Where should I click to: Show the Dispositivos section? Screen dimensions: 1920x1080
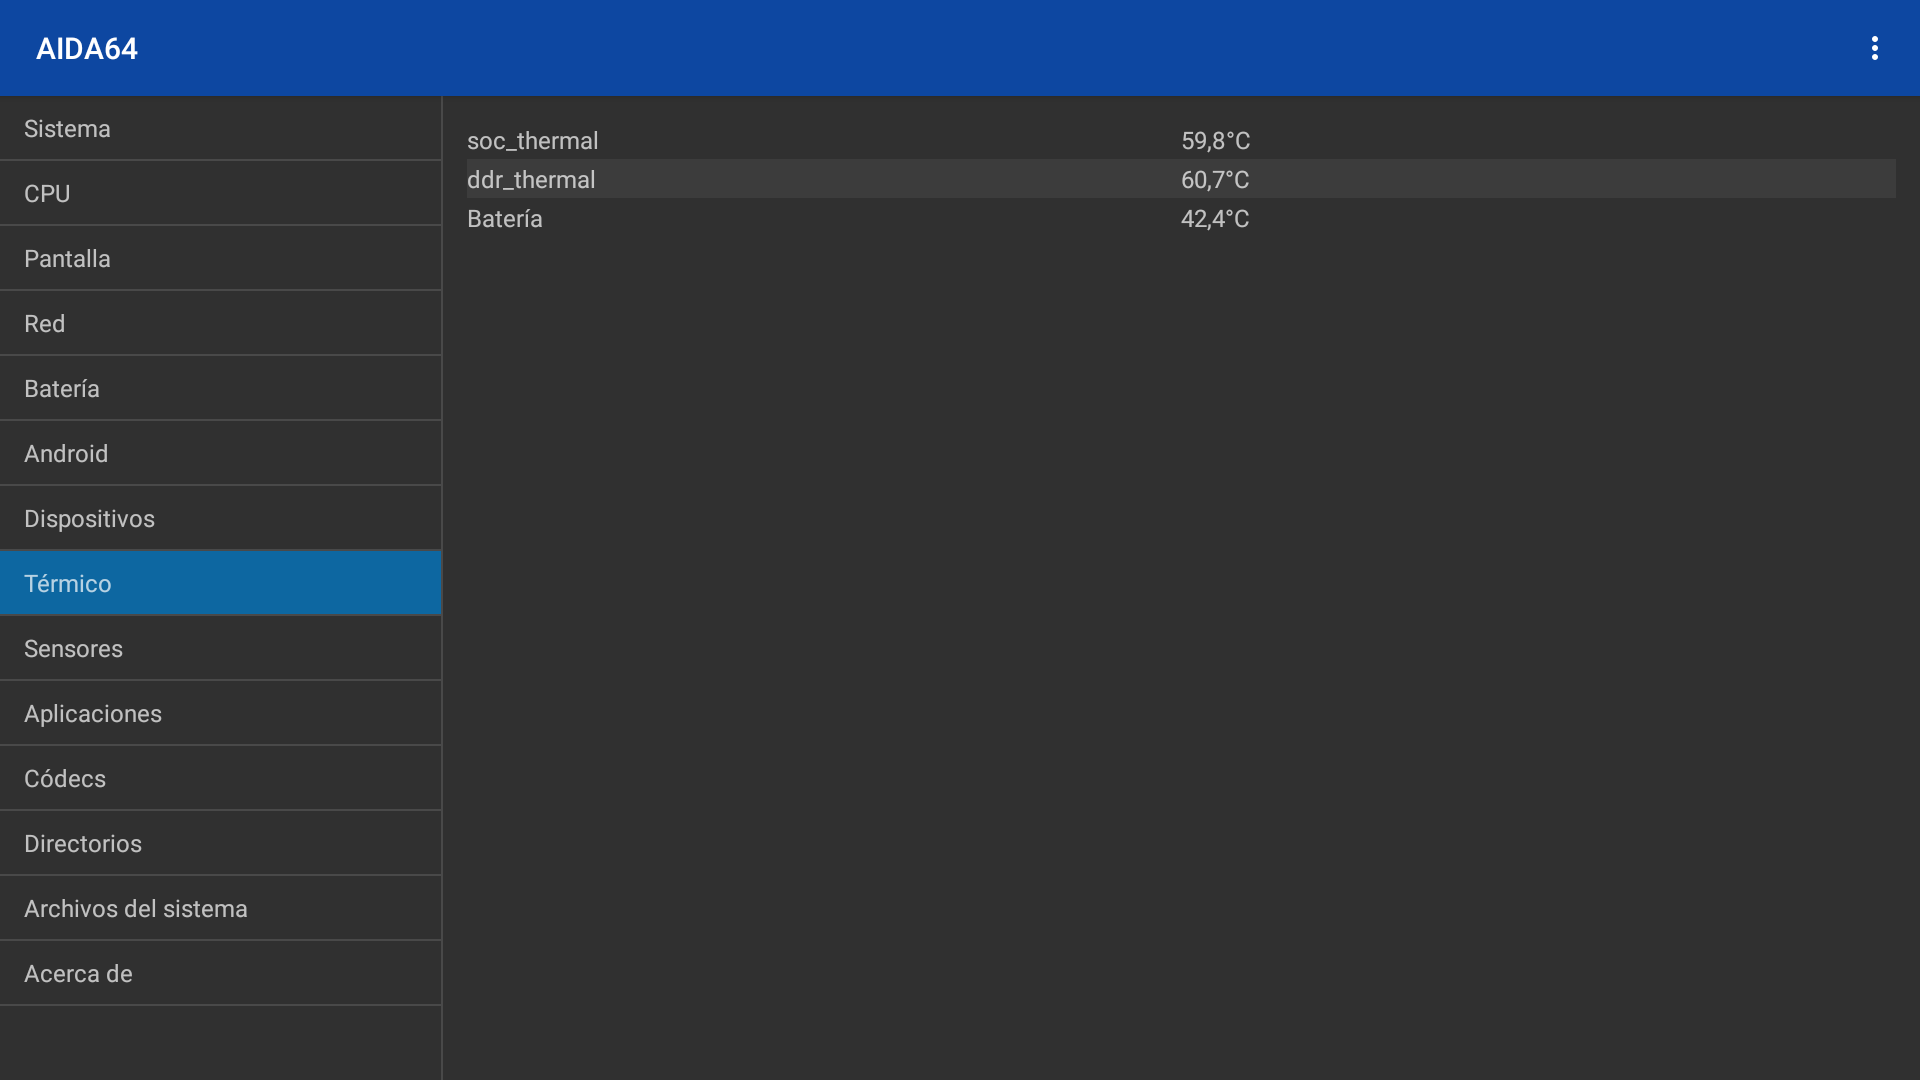click(220, 519)
